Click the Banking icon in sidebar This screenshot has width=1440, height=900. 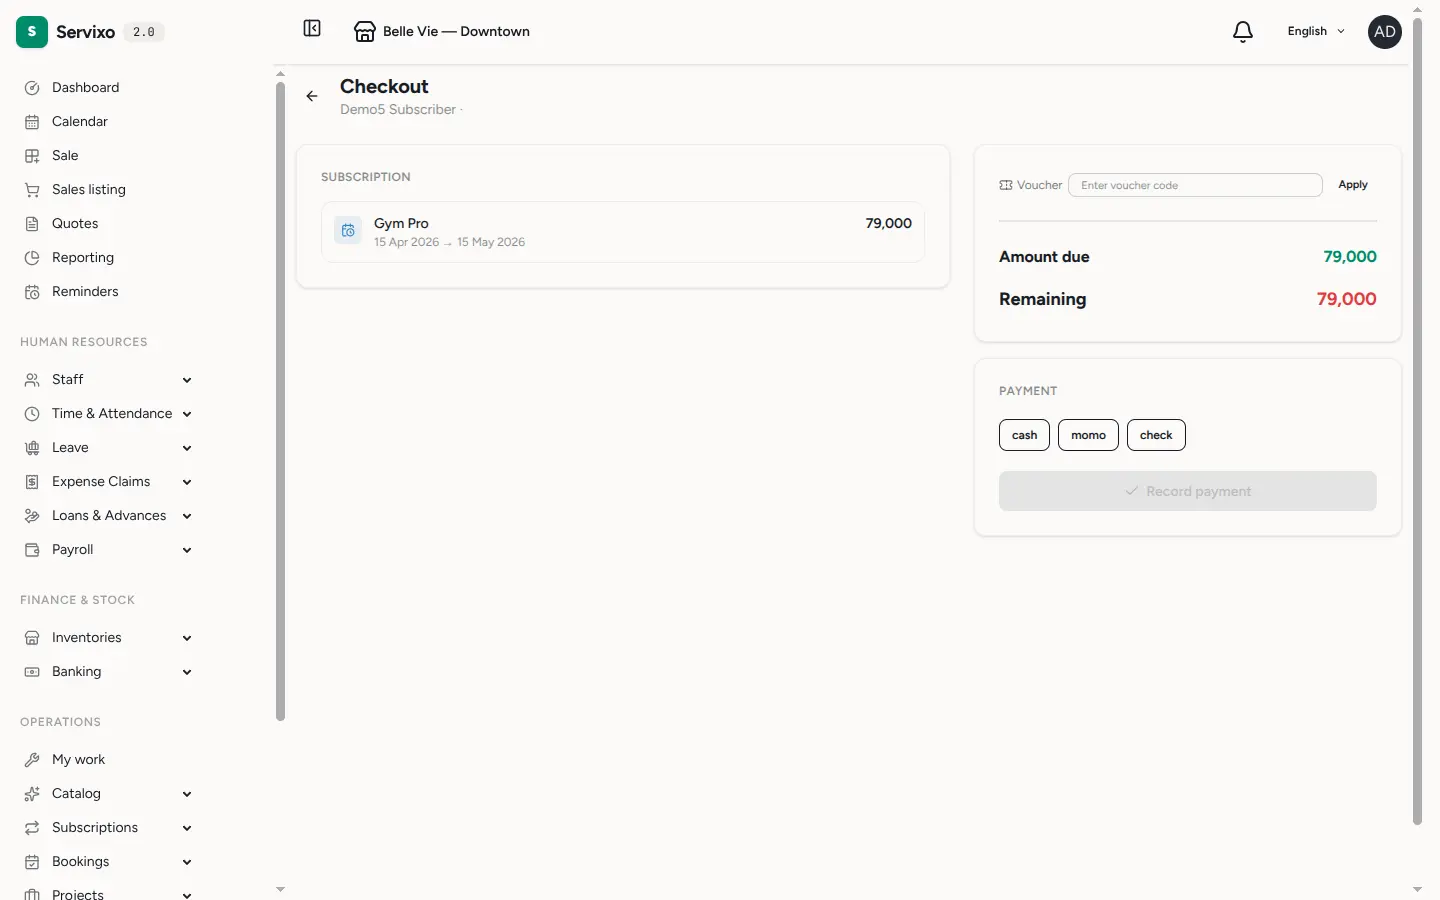[x=32, y=672]
